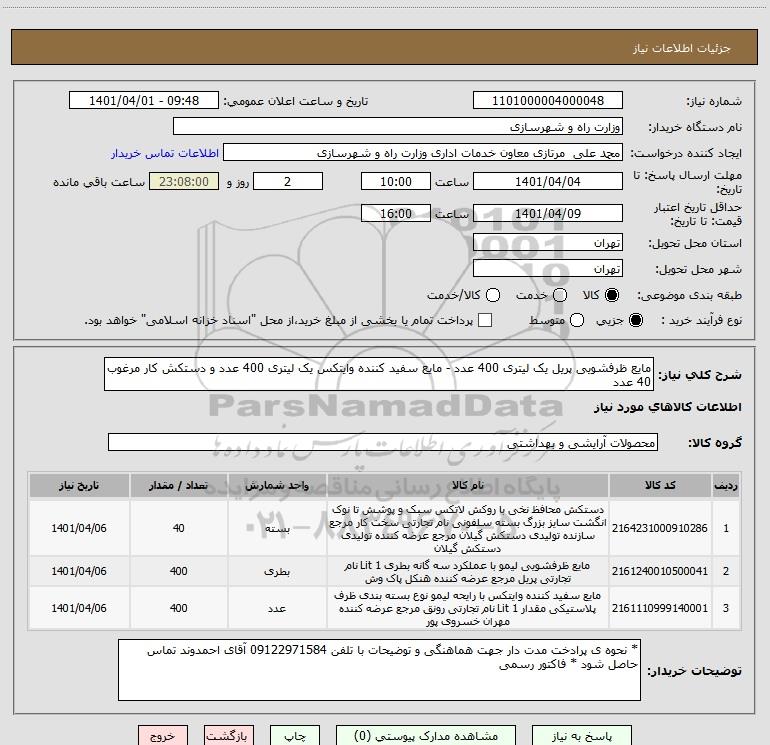Click the چاپ print button
Screen dimensions: 770x745
coord(295,736)
